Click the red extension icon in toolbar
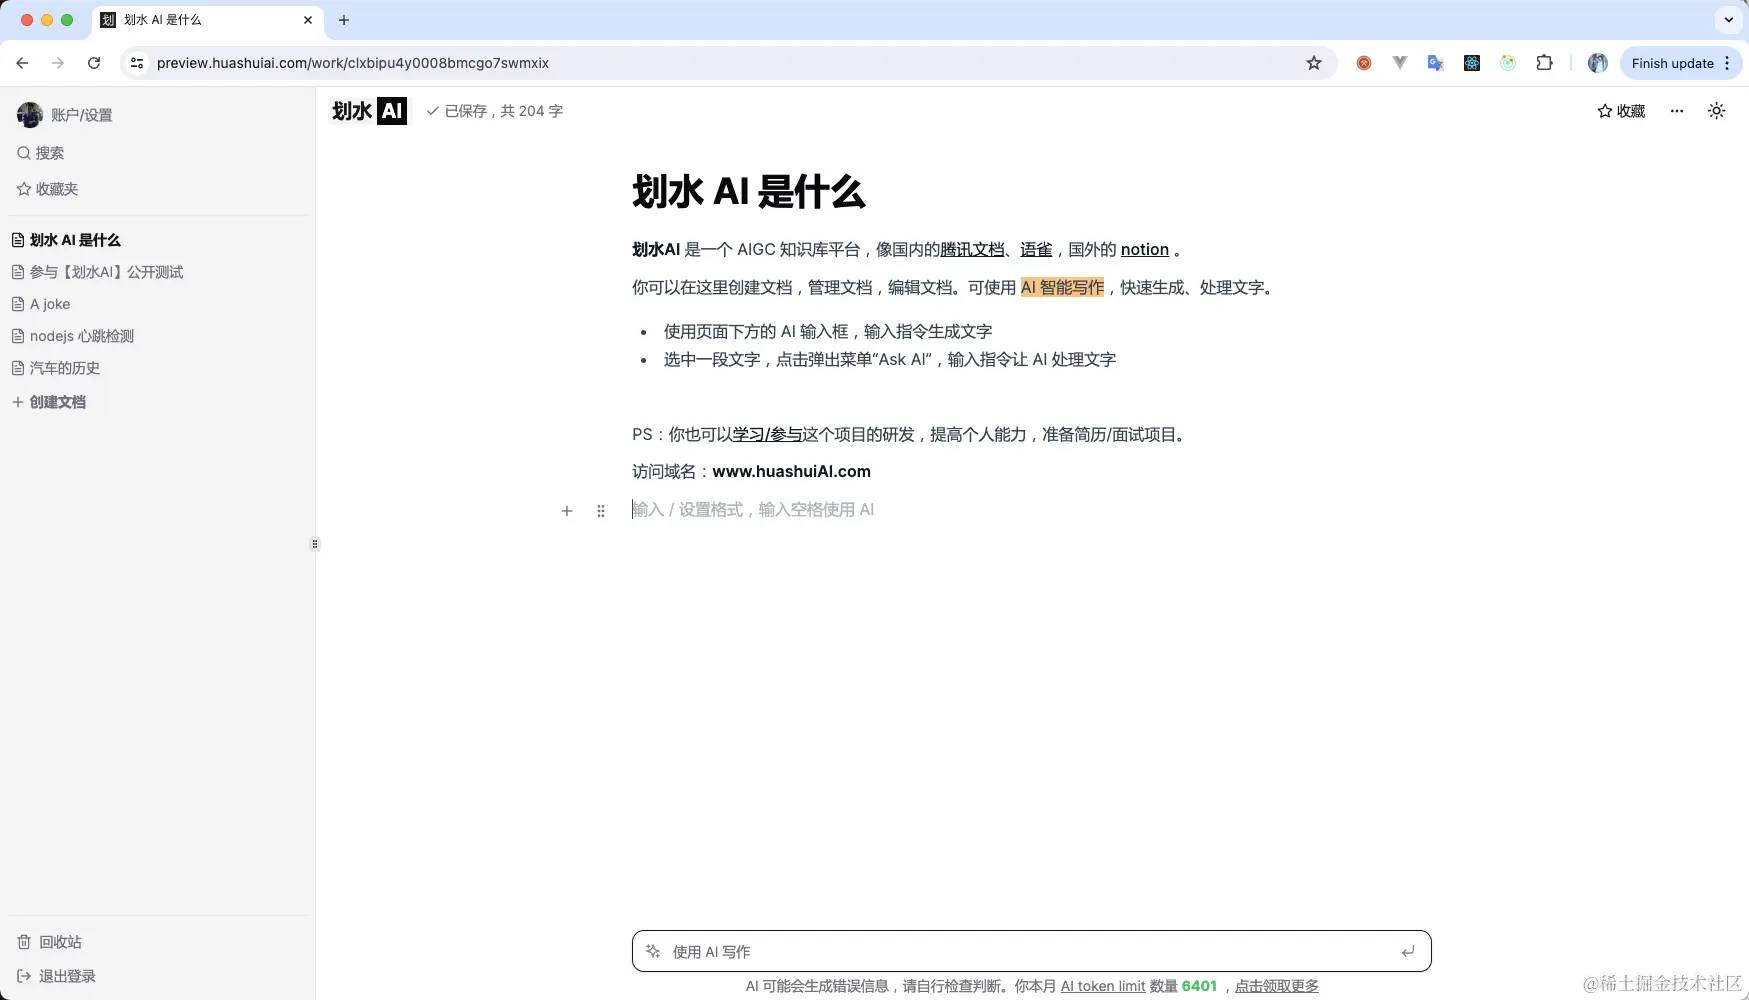 pyautogui.click(x=1364, y=63)
